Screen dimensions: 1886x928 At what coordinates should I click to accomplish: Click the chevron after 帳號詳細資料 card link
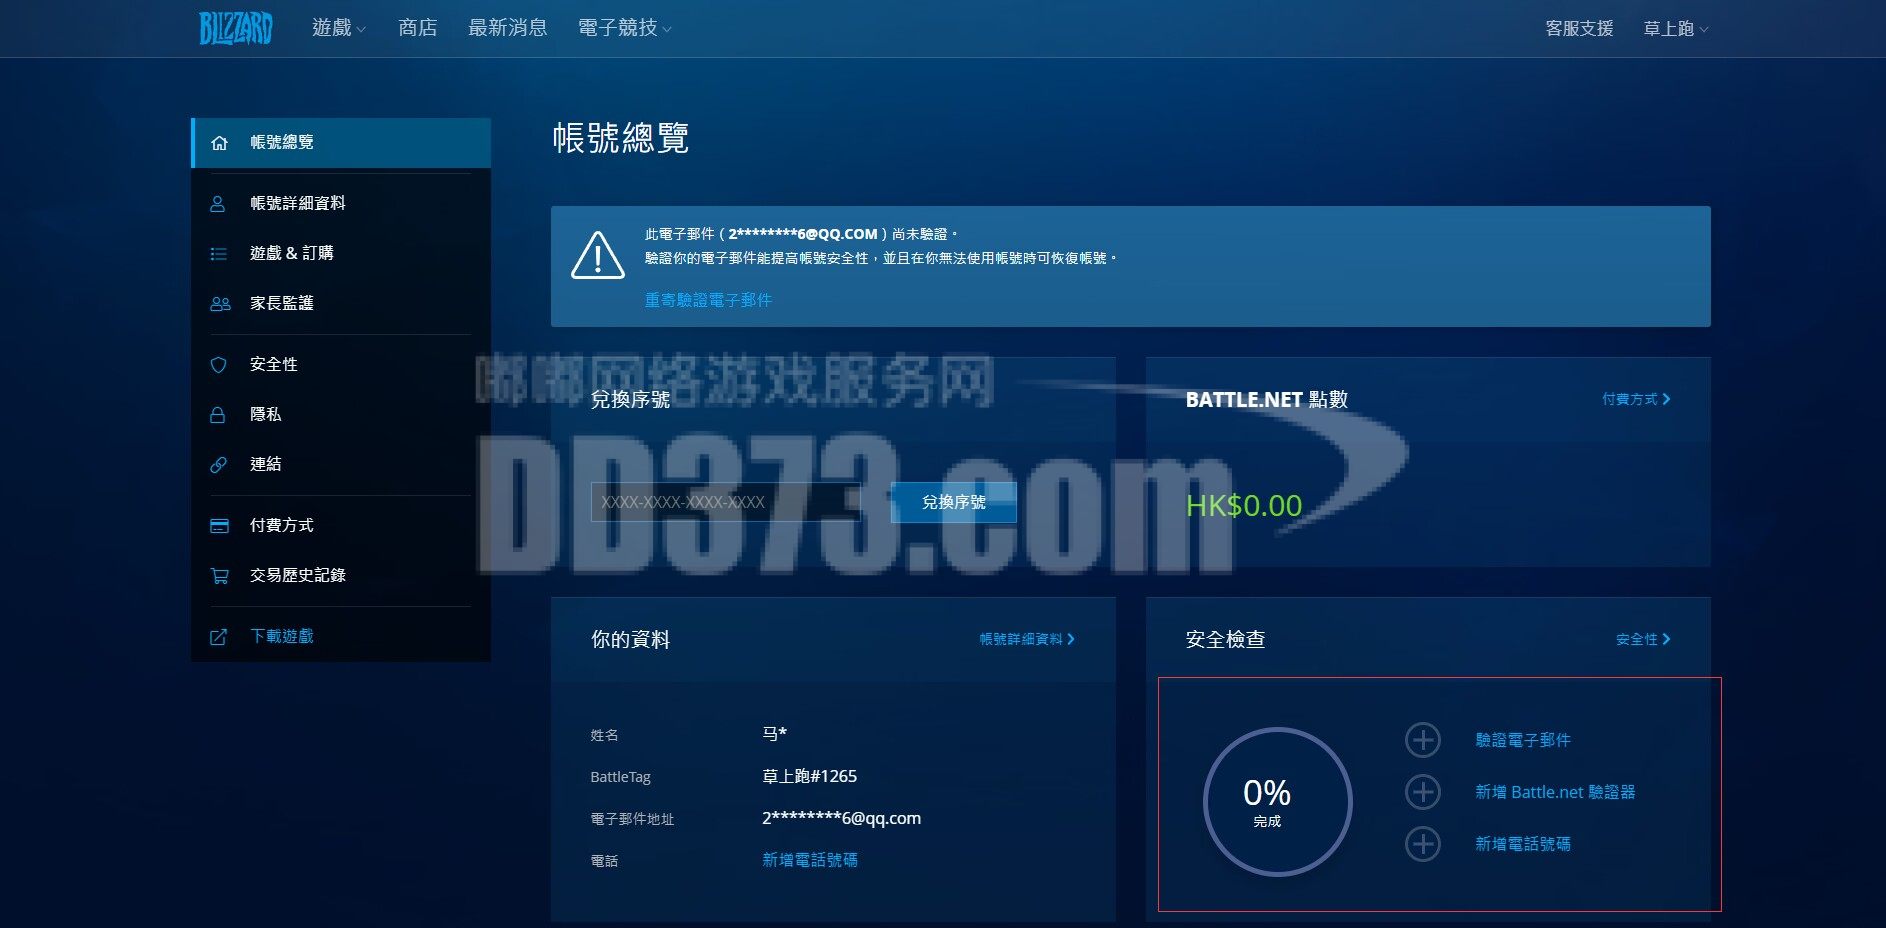[1071, 639]
